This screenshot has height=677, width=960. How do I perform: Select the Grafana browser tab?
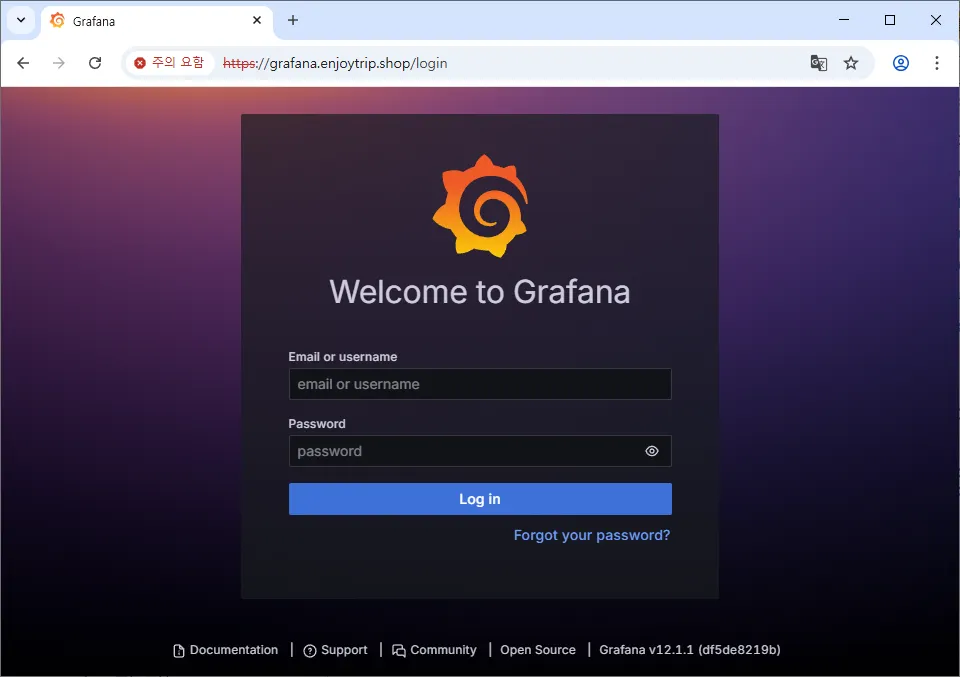(x=157, y=21)
